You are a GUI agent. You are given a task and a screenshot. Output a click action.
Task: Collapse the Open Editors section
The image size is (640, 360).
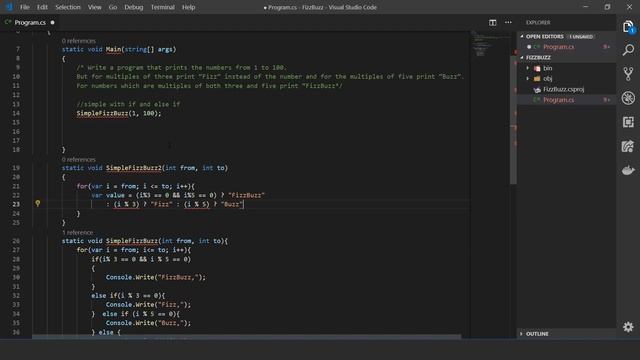522,36
